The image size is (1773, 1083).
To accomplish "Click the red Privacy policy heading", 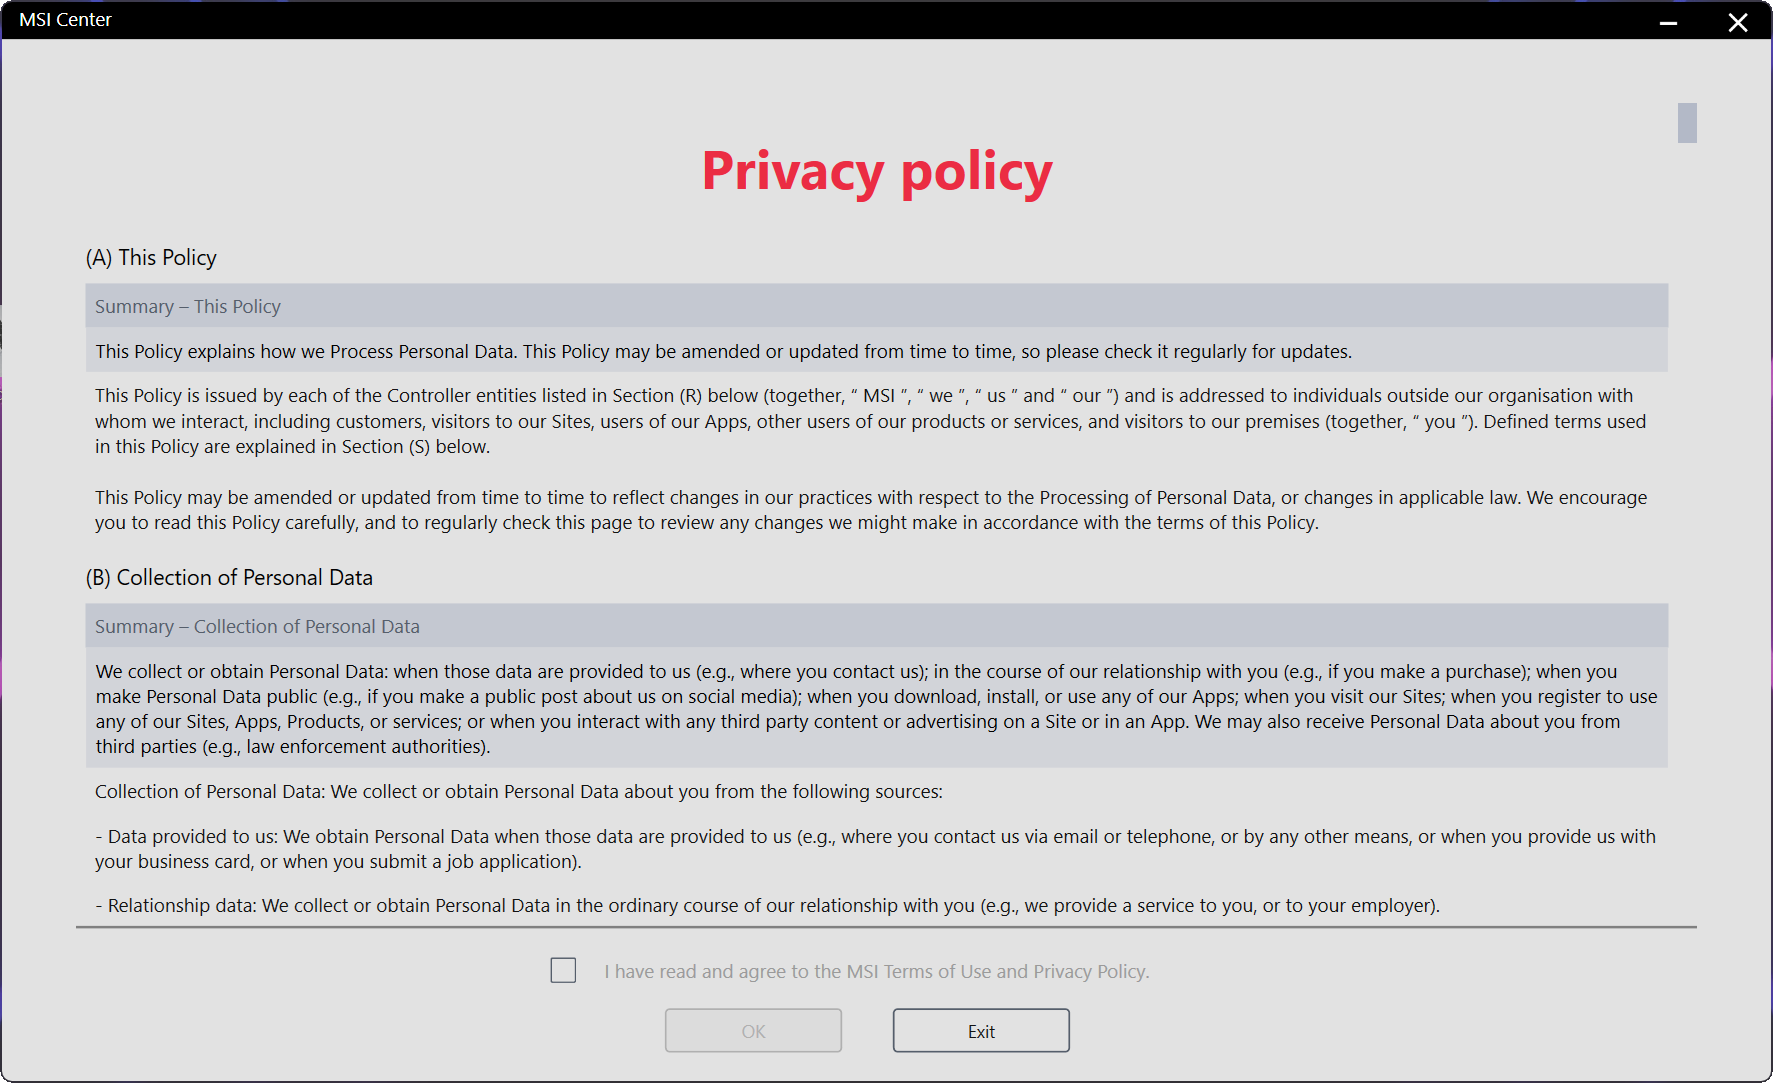I will click(876, 171).
